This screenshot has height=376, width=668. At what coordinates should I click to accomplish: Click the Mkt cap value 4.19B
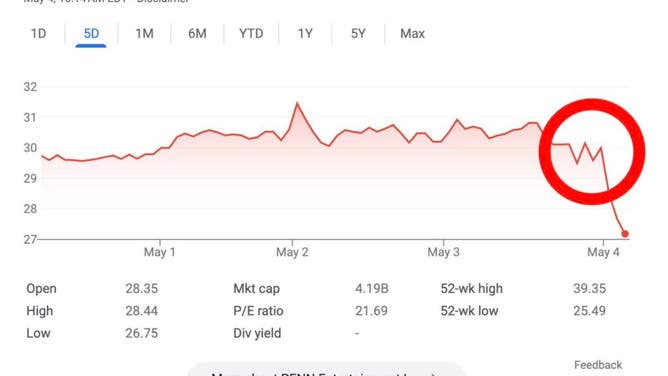(x=371, y=289)
